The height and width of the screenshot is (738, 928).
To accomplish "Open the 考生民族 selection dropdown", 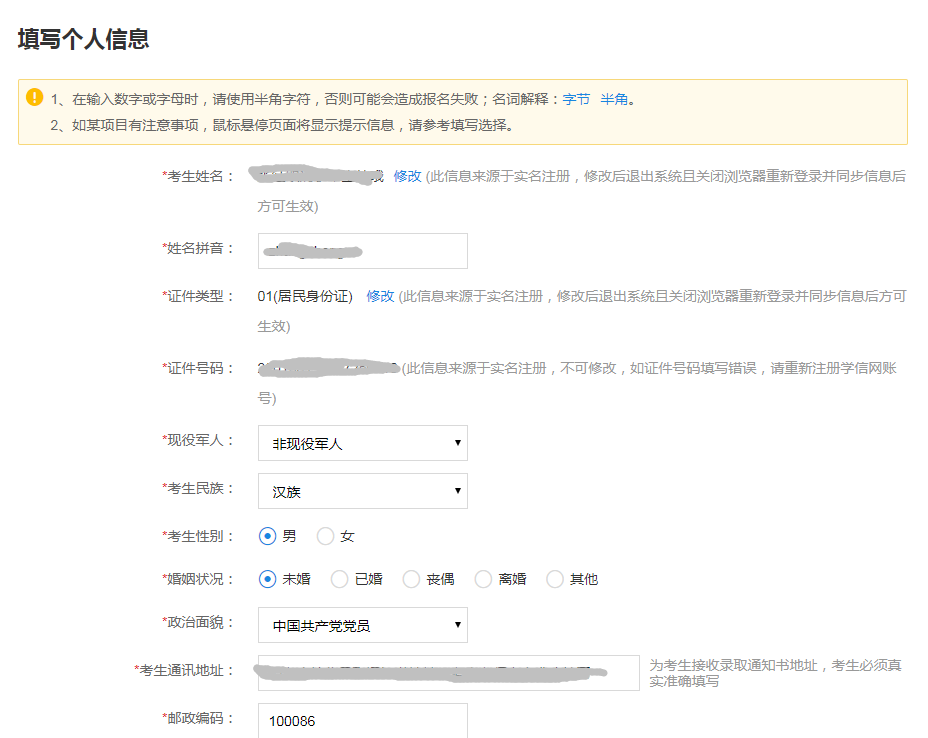I will pos(362,491).
